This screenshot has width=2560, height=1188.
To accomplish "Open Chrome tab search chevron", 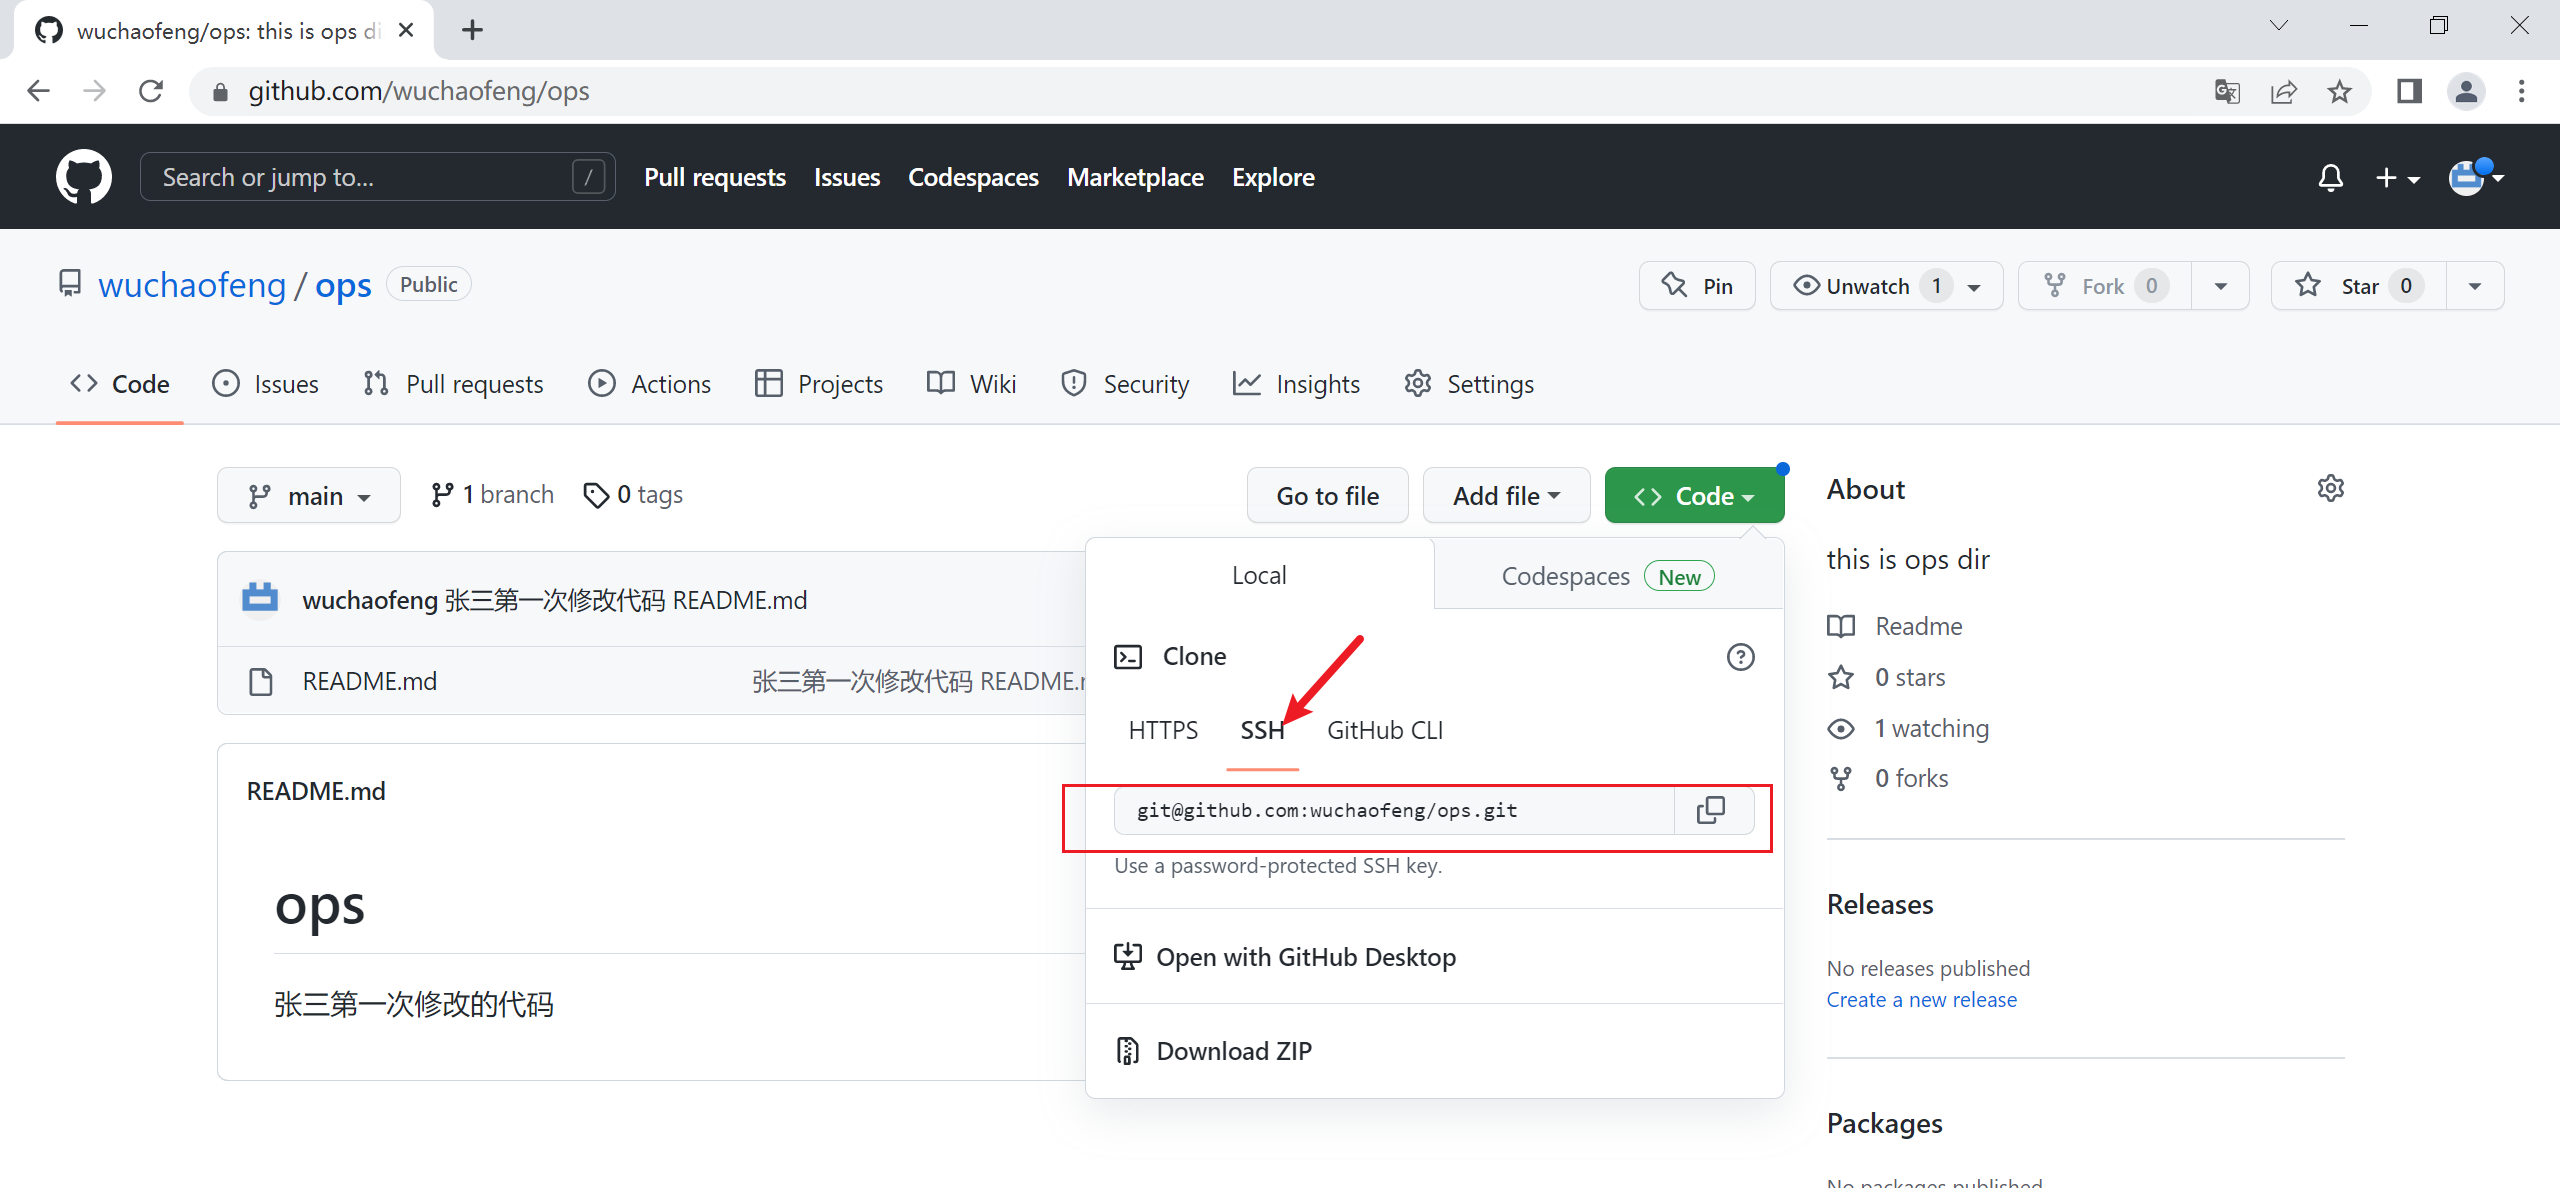I will click(x=2279, y=26).
